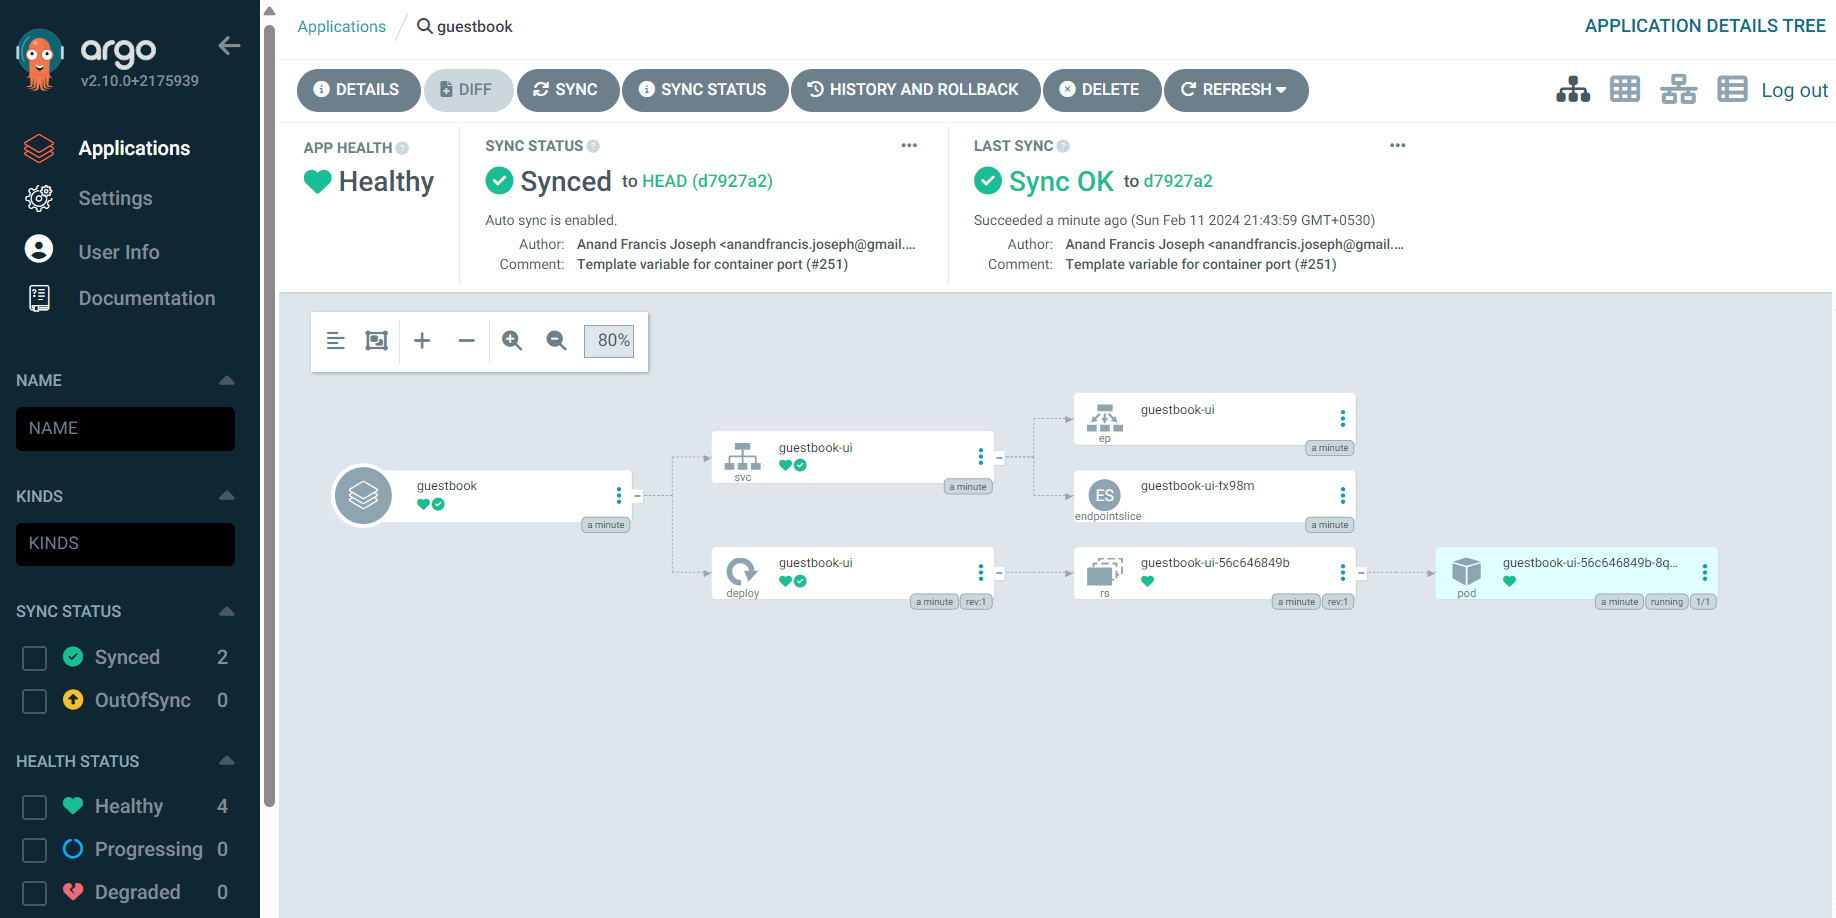The width and height of the screenshot is (1836, 918).
Task: Click the LAST SYNC help icon
Action: 1063,146
